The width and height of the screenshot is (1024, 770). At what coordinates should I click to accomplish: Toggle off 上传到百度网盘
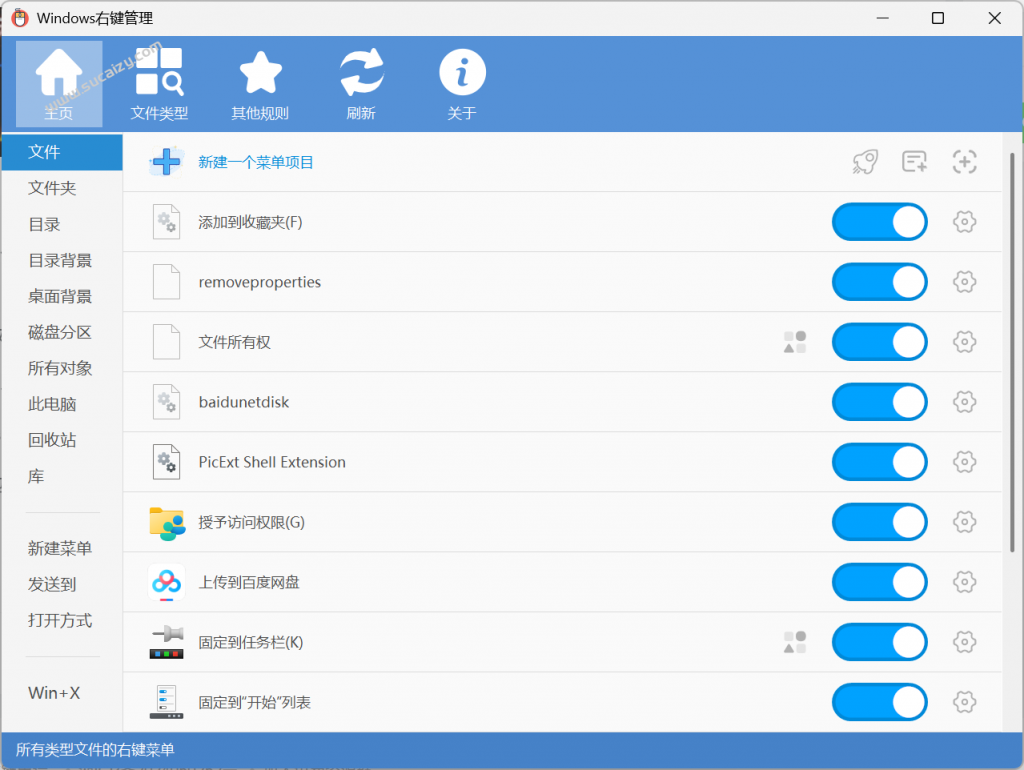point(880,582)
